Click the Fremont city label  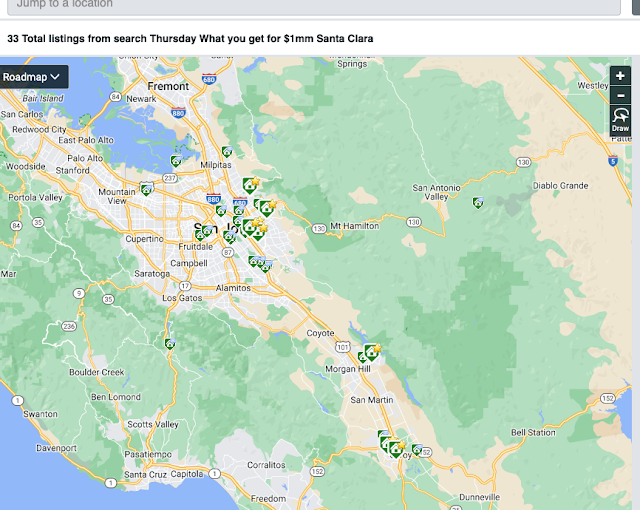[x=168, y=86]
